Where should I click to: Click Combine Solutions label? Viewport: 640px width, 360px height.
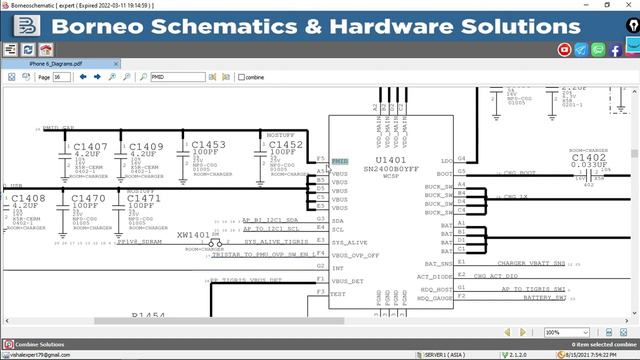[x=40, y=344]
